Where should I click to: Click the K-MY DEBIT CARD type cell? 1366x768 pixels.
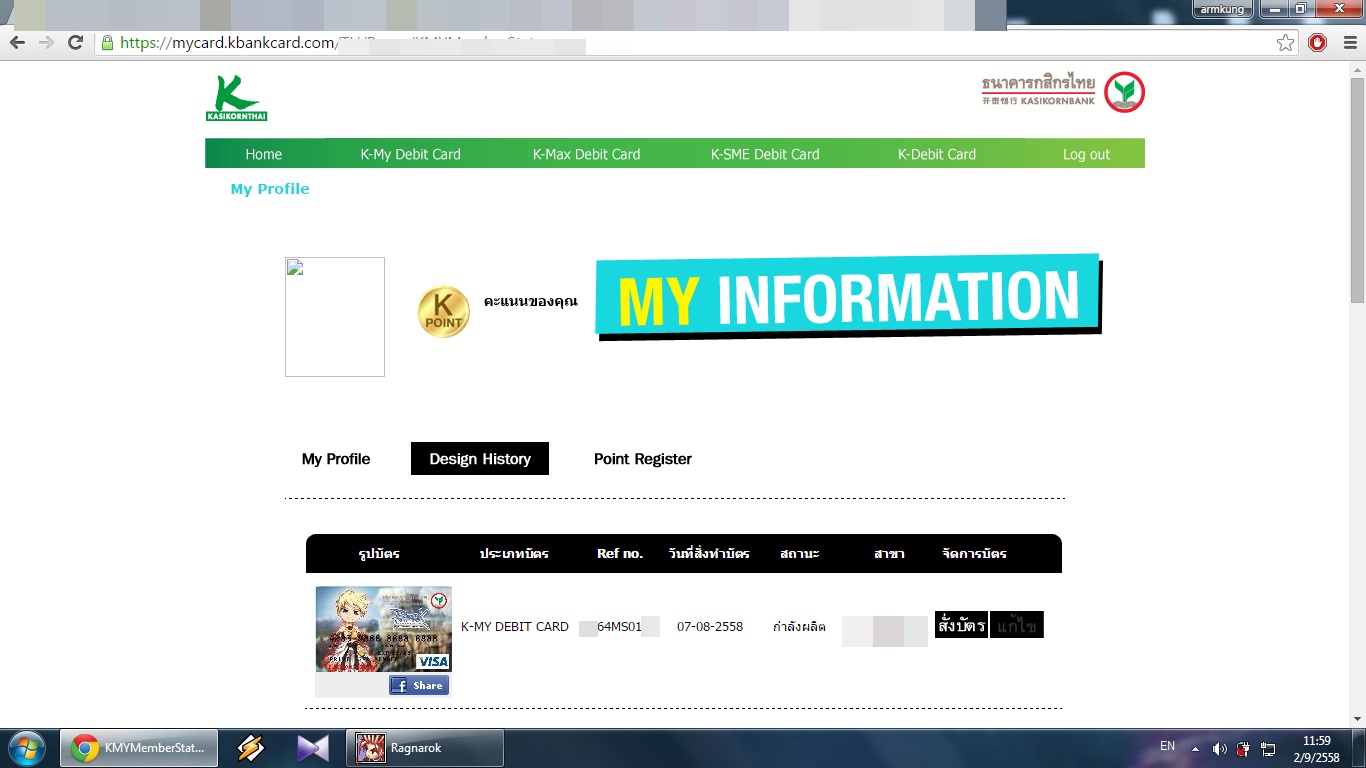pos(515,627)
